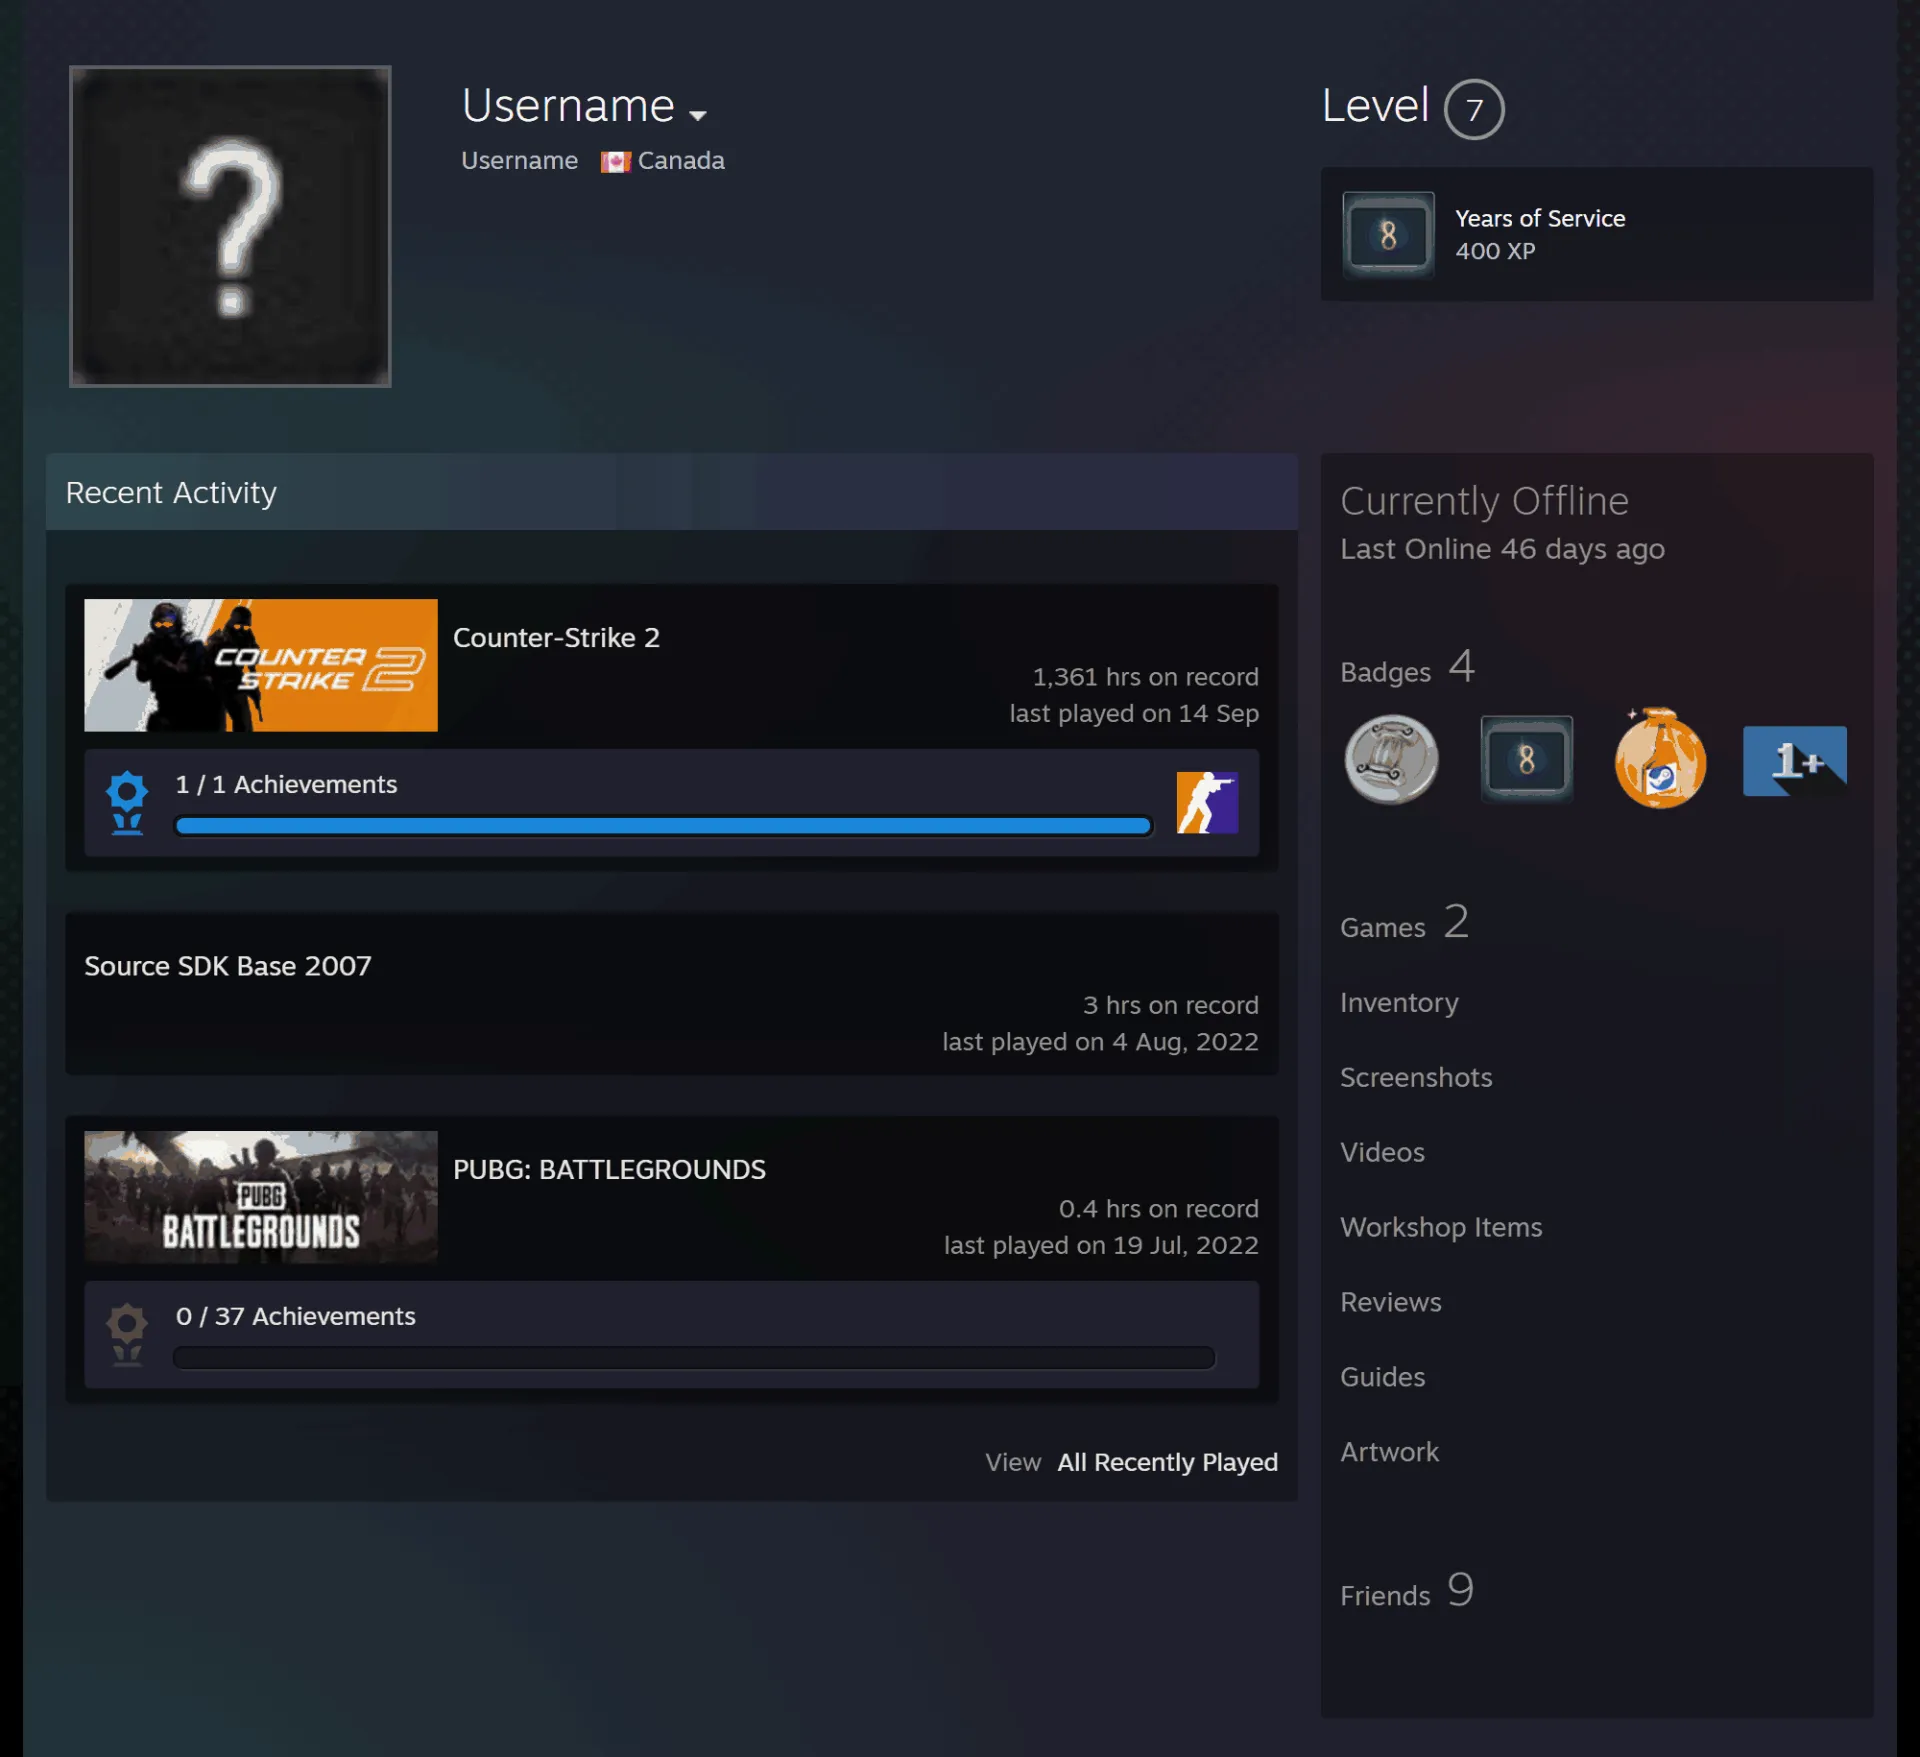Open the Badges section link
The image size is (1920, 1757).
pyautogui.click(x=1407, y=668)
